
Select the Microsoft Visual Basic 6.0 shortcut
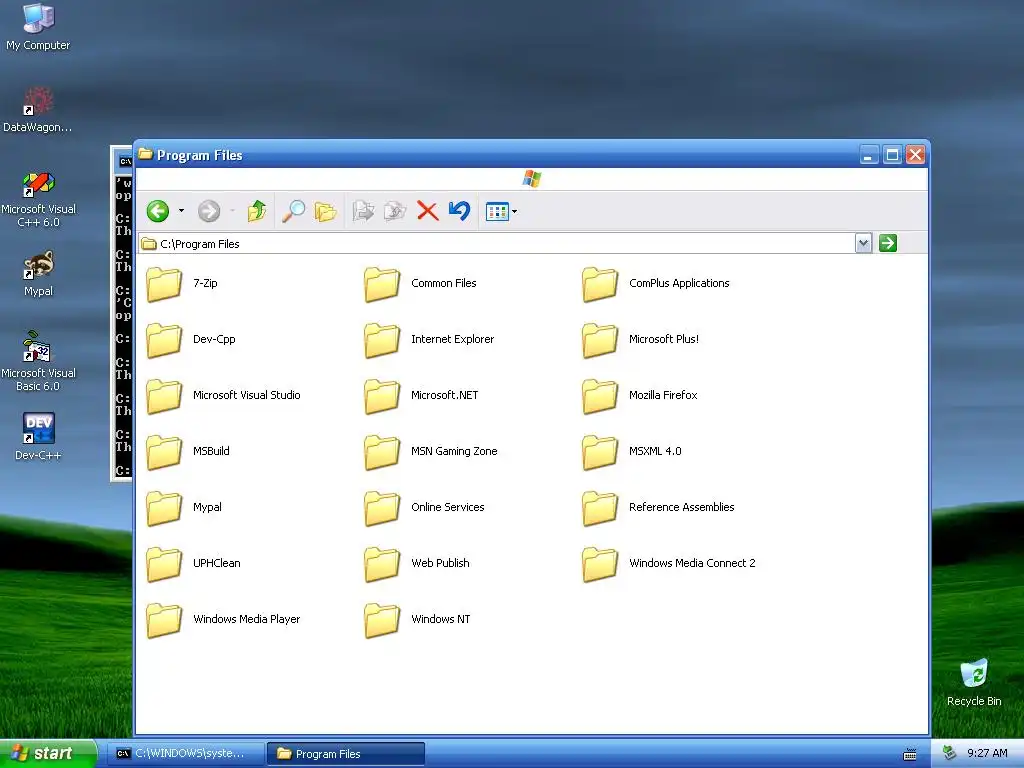[x=38, y=361]
